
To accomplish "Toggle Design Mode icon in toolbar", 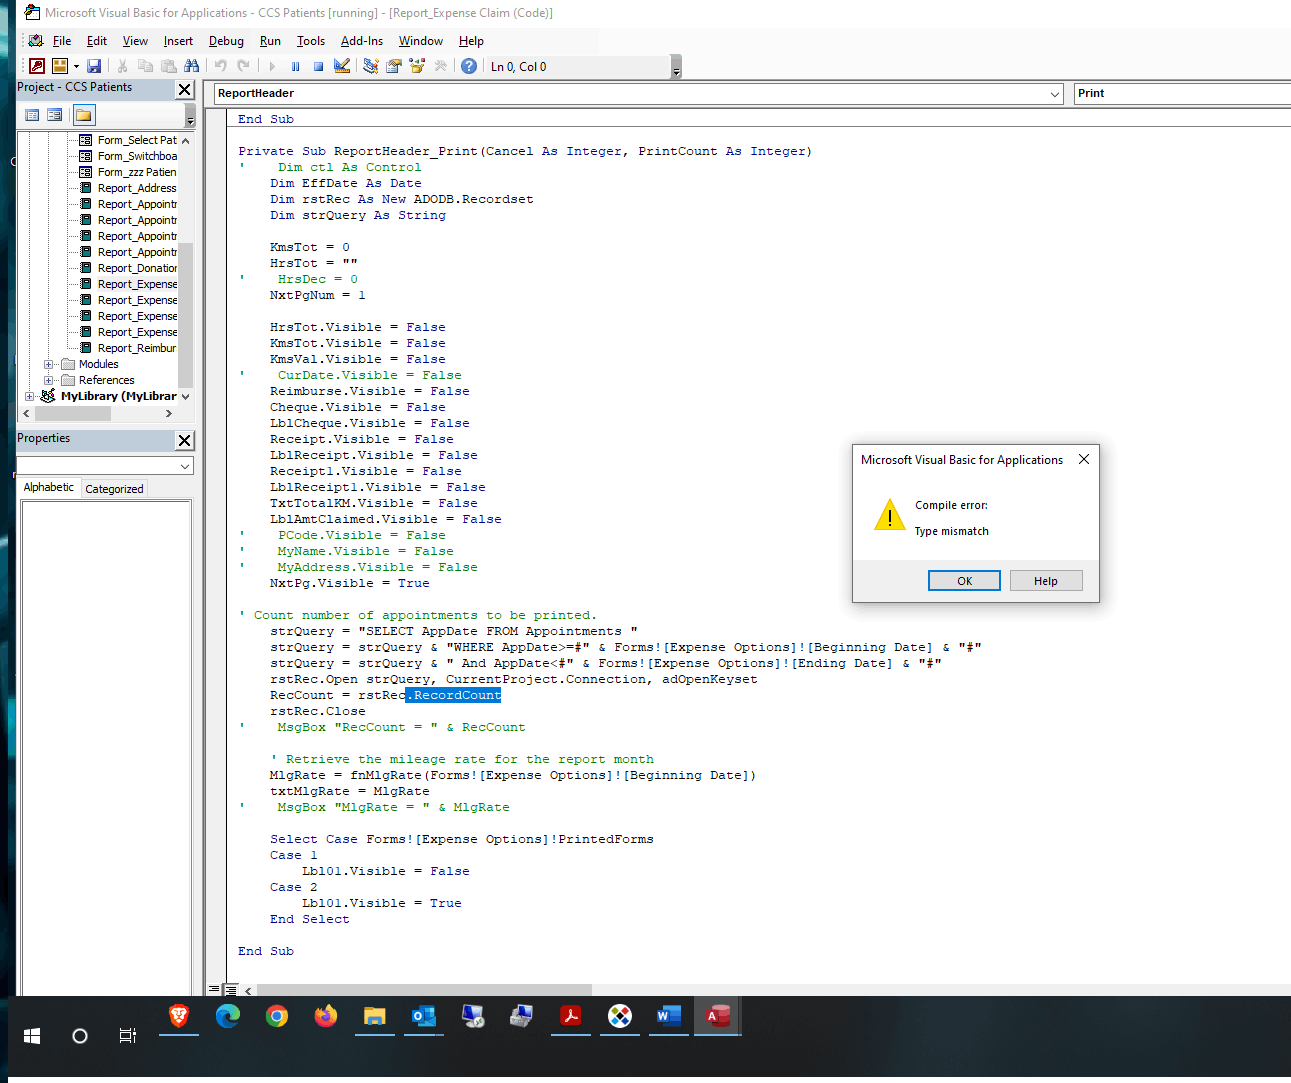I will pos(342,66).
